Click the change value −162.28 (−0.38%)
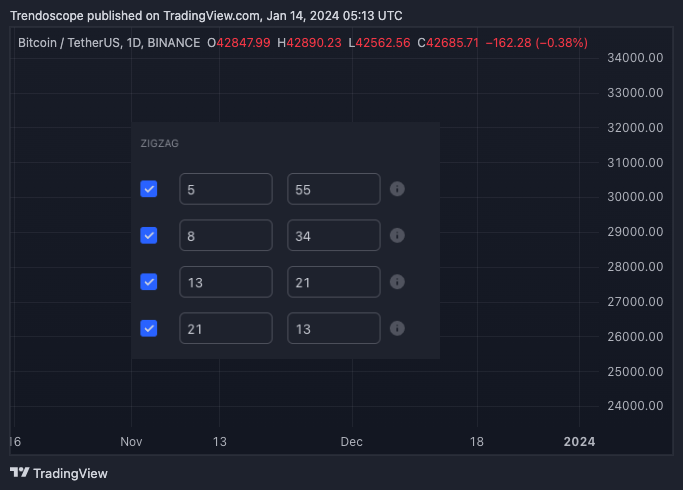This screenshot has width=683, height=490. [537, 43]
